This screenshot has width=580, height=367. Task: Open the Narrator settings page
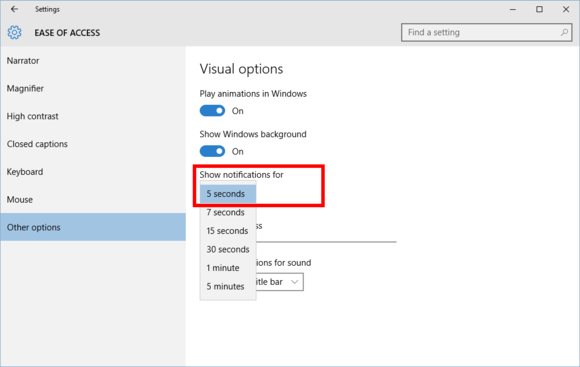(93, 61)
